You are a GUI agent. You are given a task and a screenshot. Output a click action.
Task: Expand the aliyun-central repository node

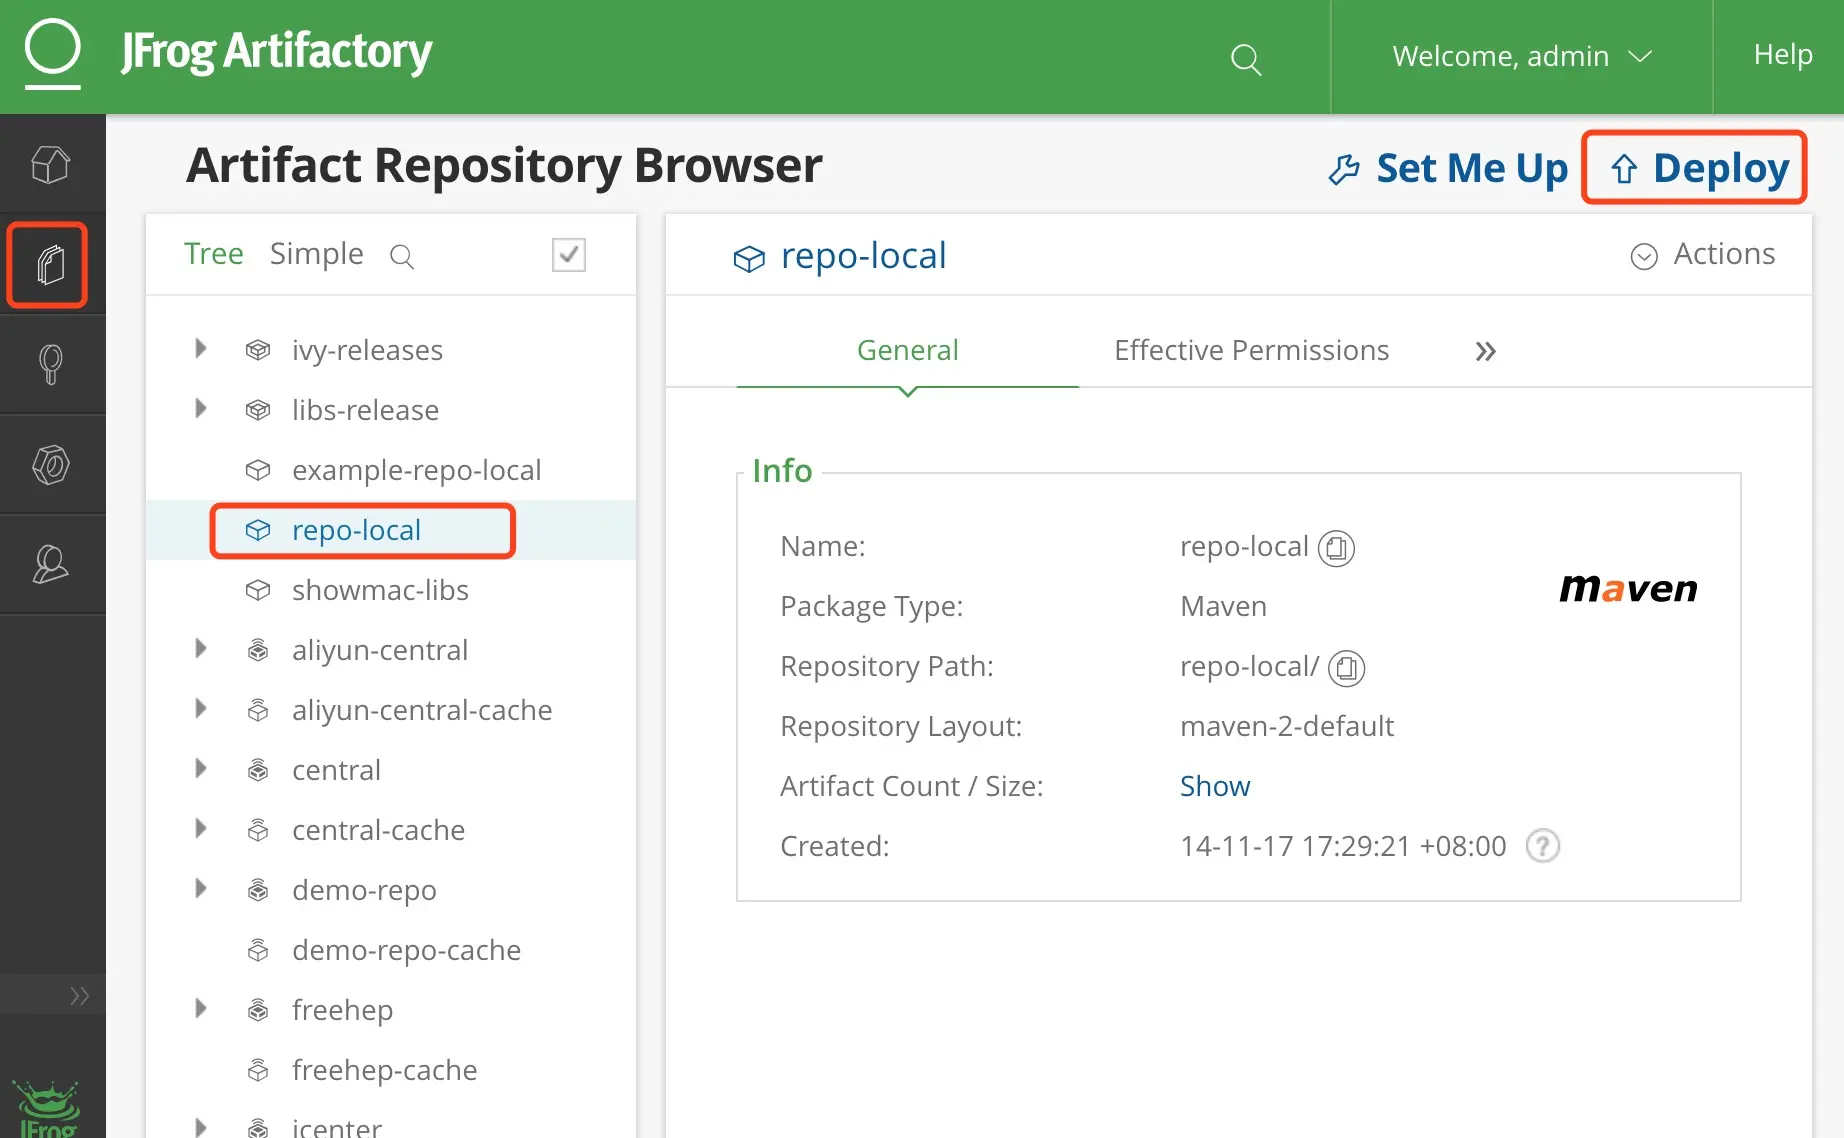click(x=201, y=649)
